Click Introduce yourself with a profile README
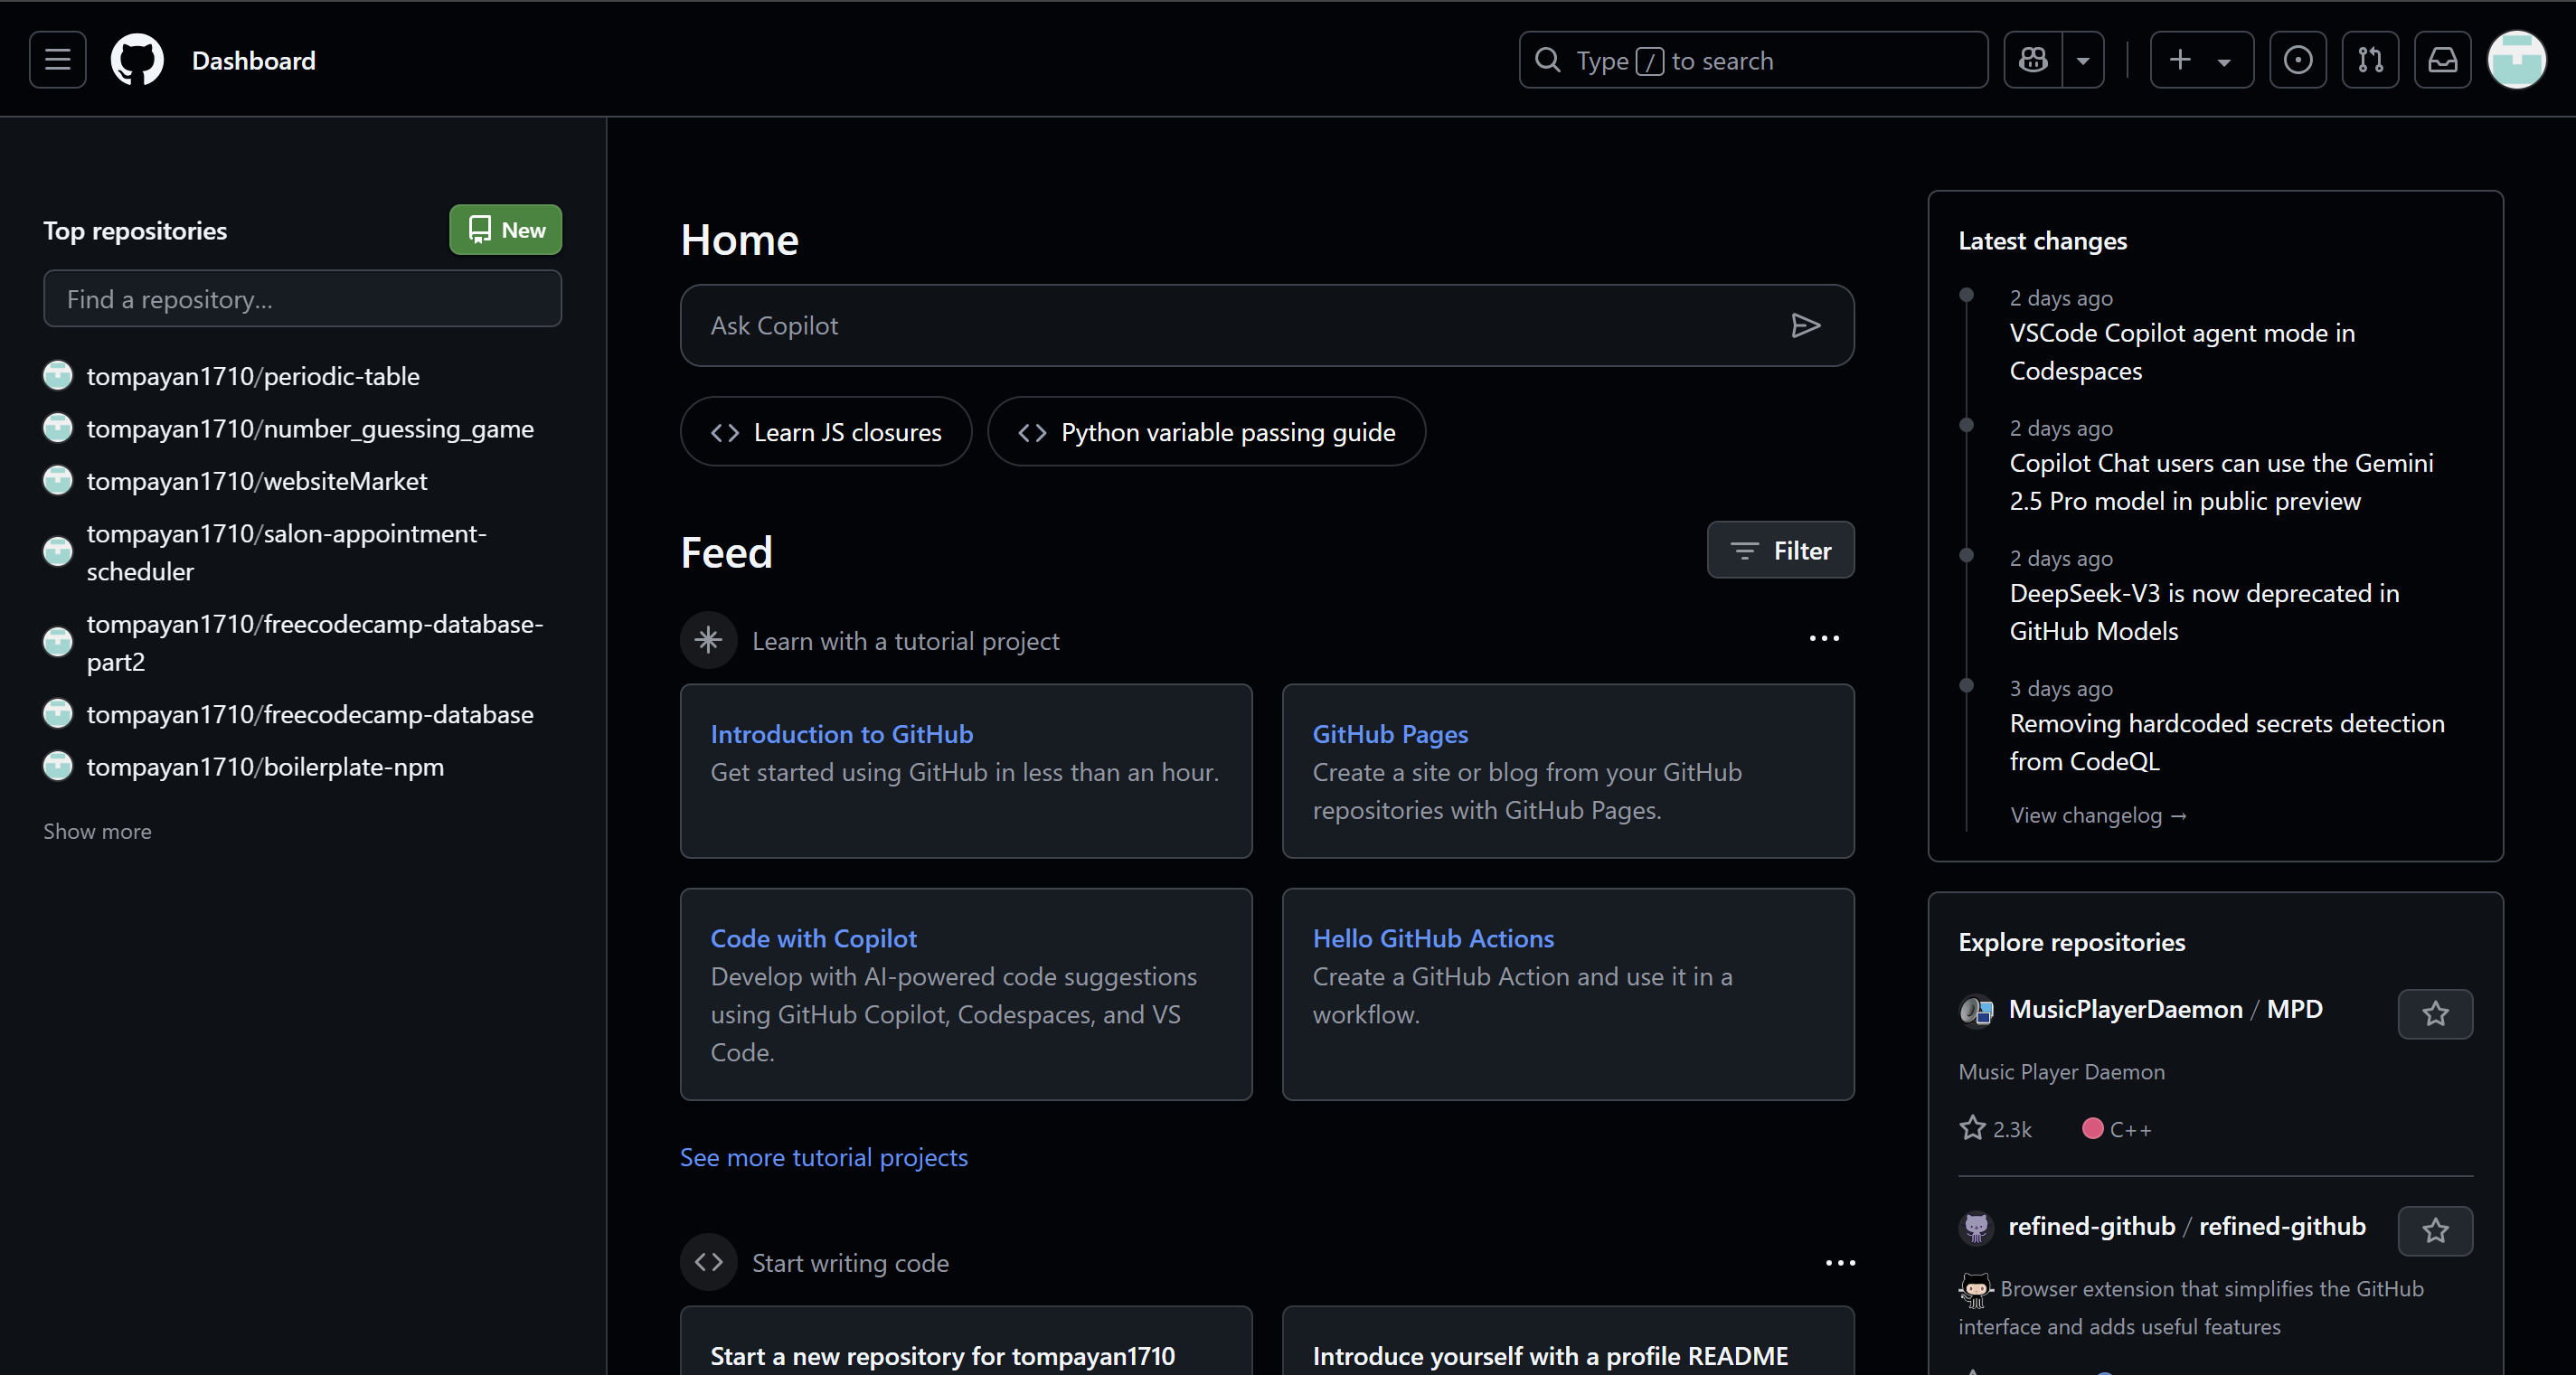2576x1375 pixels. pyautogui.click(x=1550, y=1355)
